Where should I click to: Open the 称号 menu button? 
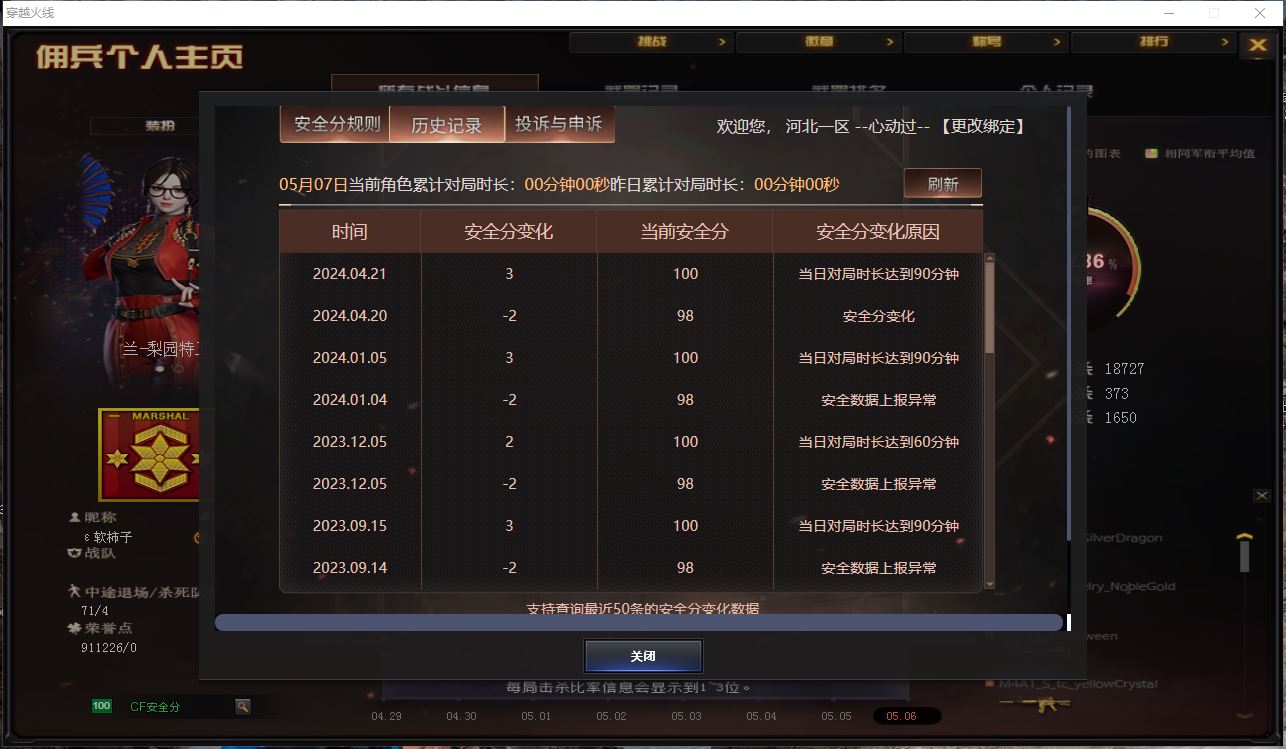[986, 42]
